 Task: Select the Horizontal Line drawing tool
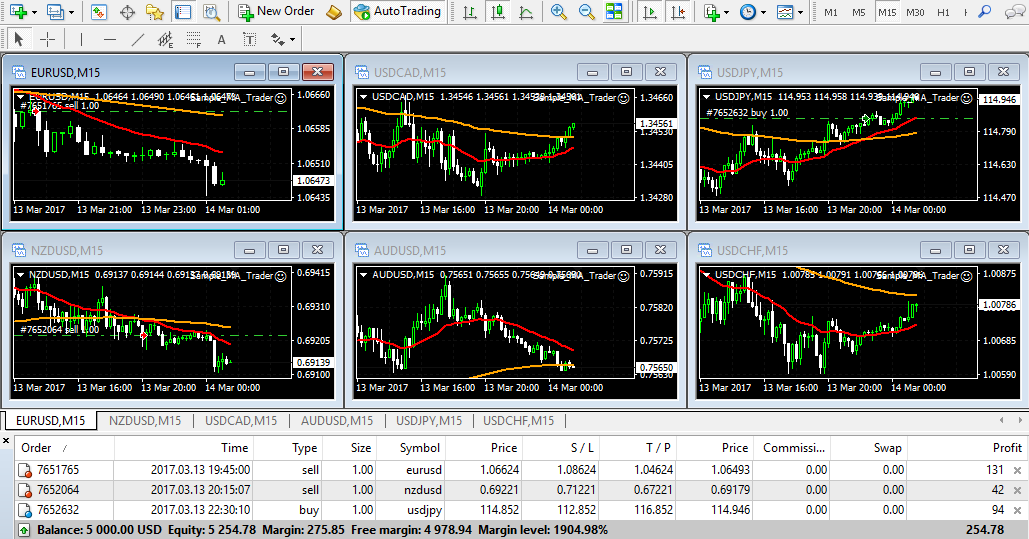(x=110, y=39)
